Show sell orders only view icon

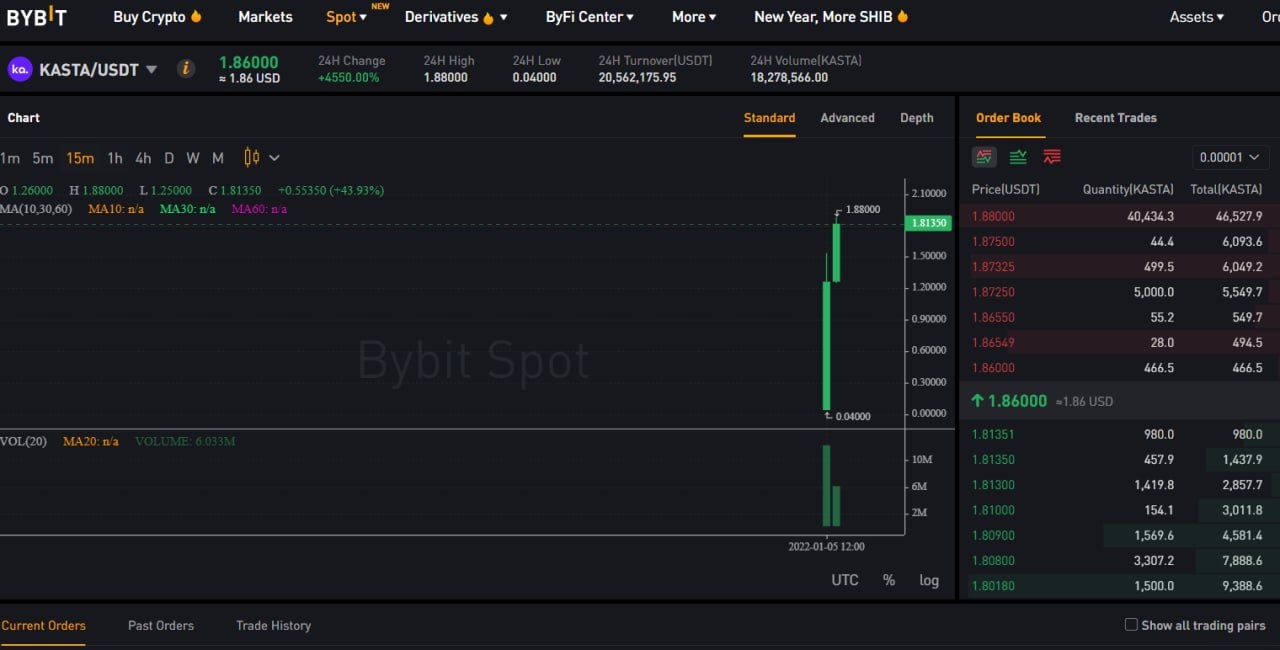1052,157
